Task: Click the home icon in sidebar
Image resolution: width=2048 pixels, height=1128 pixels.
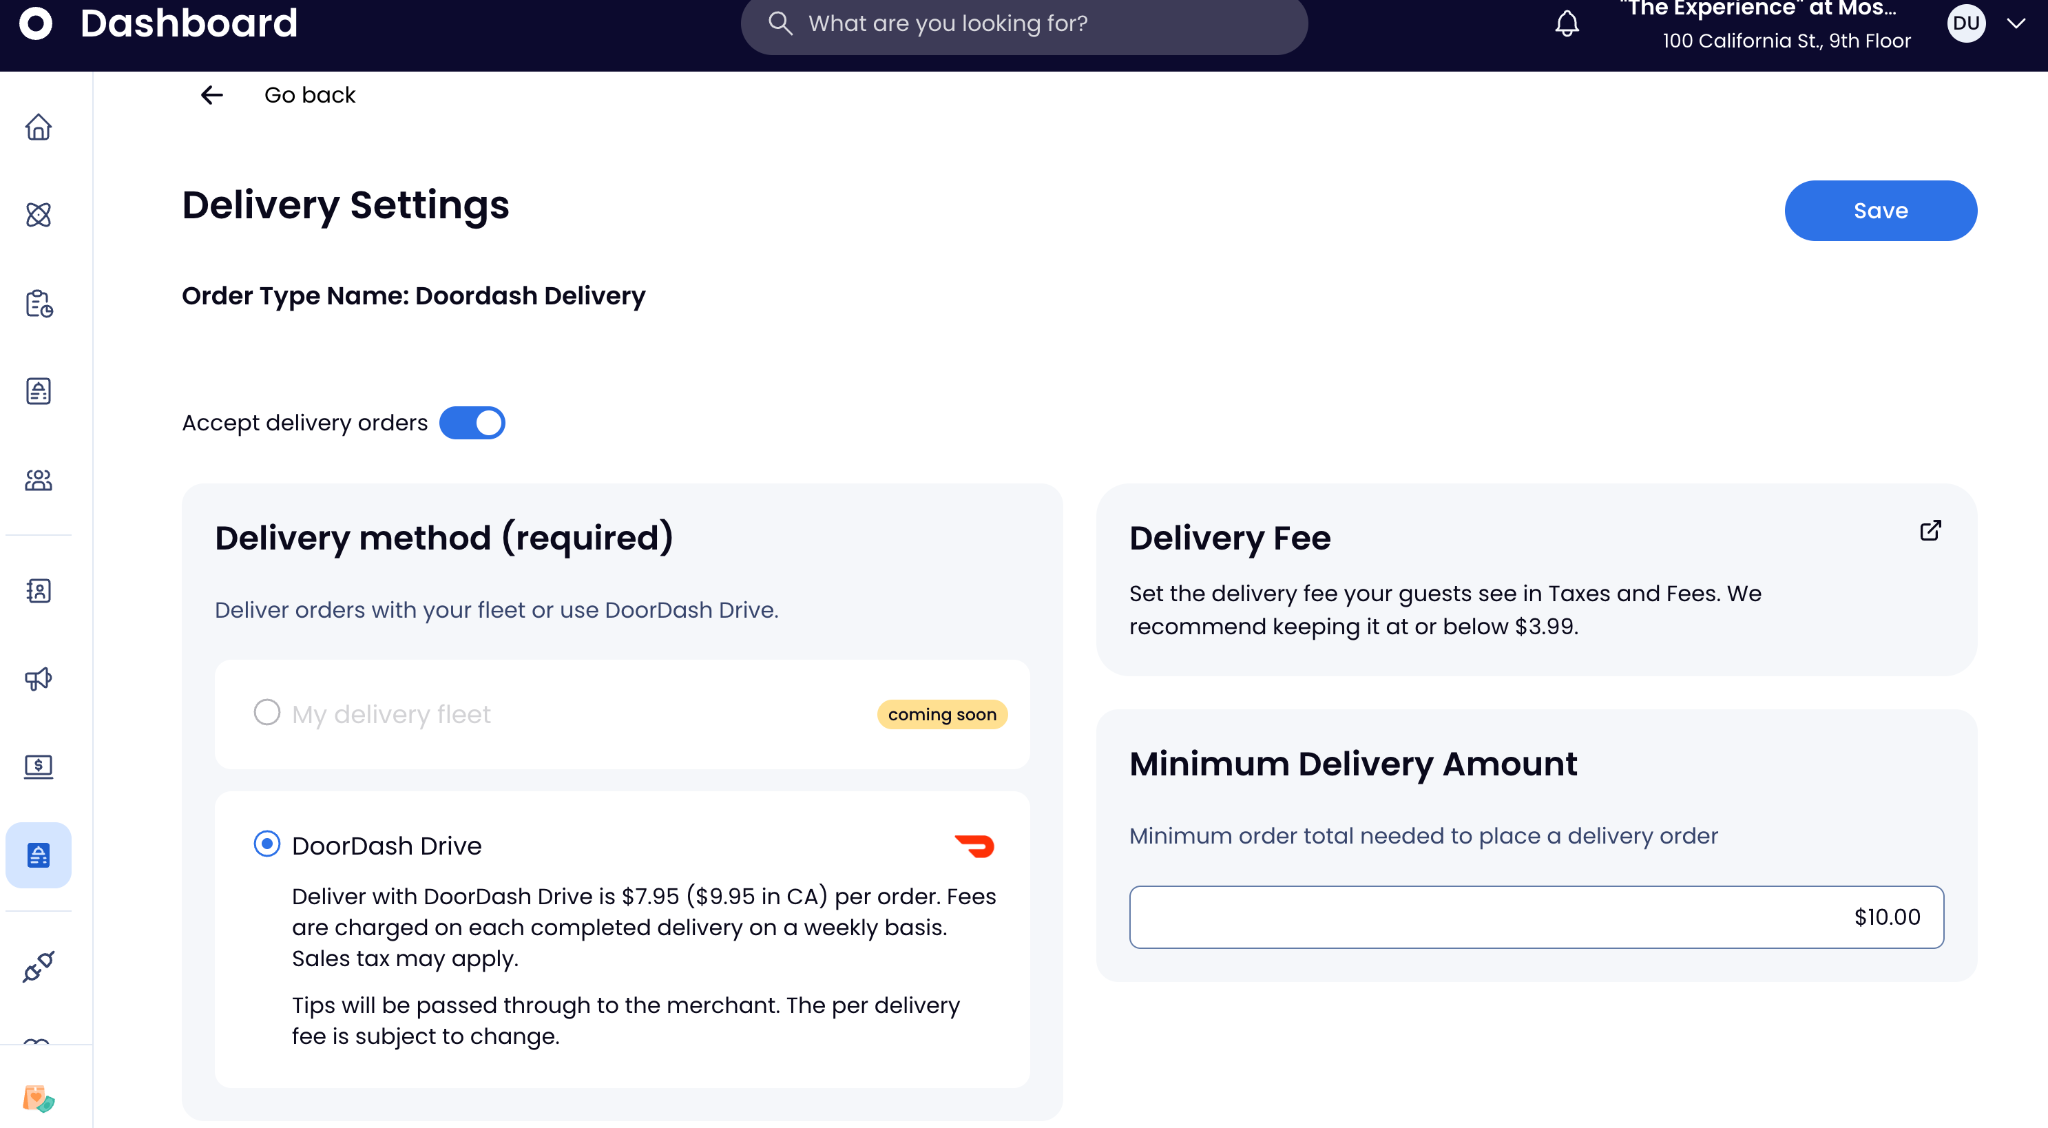Action: coord(38,127)
